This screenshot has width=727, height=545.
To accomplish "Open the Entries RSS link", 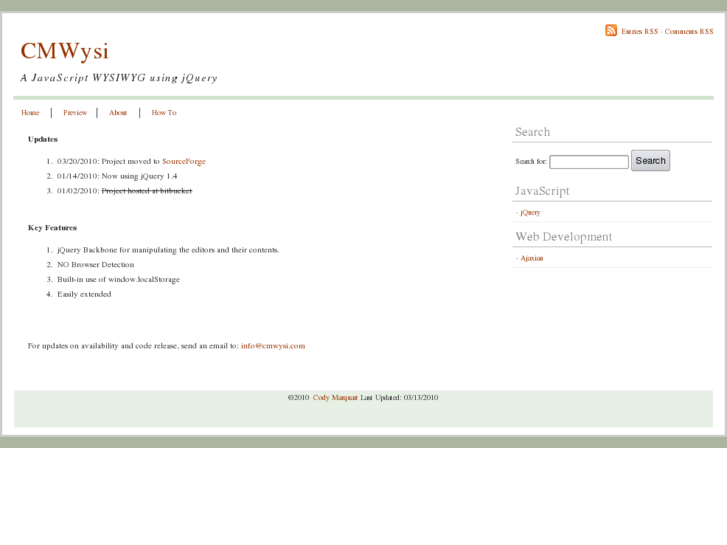I will [x=639, y=32].
